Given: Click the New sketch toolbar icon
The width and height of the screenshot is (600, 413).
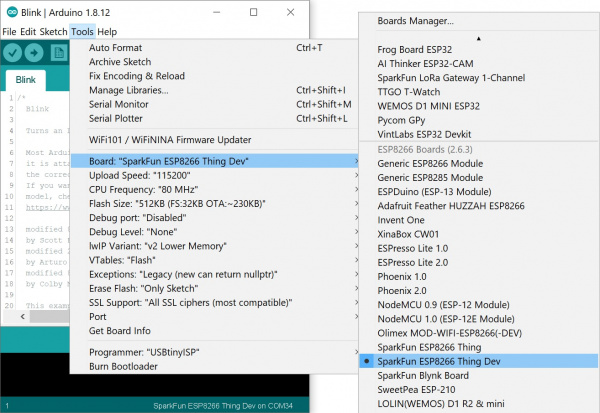Looking at the screenshot, I should click(59, 52).
